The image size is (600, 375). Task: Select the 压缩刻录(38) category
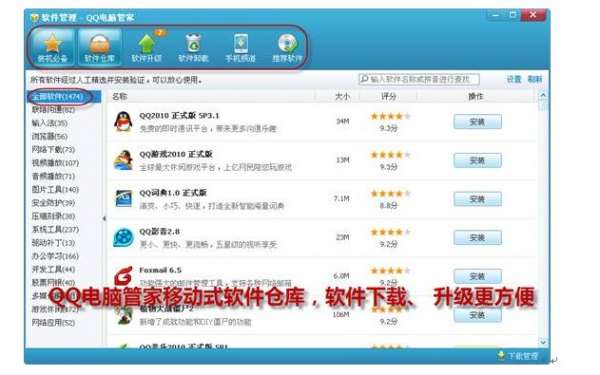click(53, 216)
